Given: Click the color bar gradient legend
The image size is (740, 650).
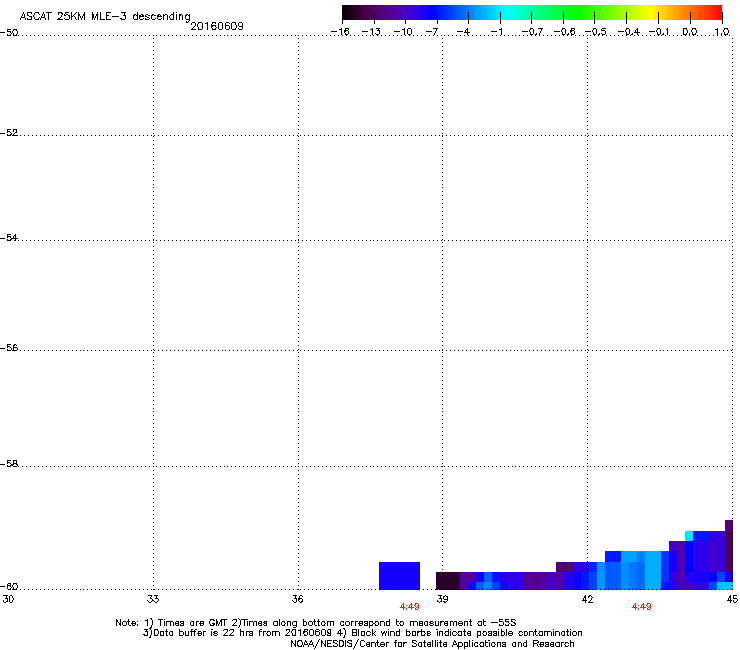Looking at the screenshot, I should (532, 12).
